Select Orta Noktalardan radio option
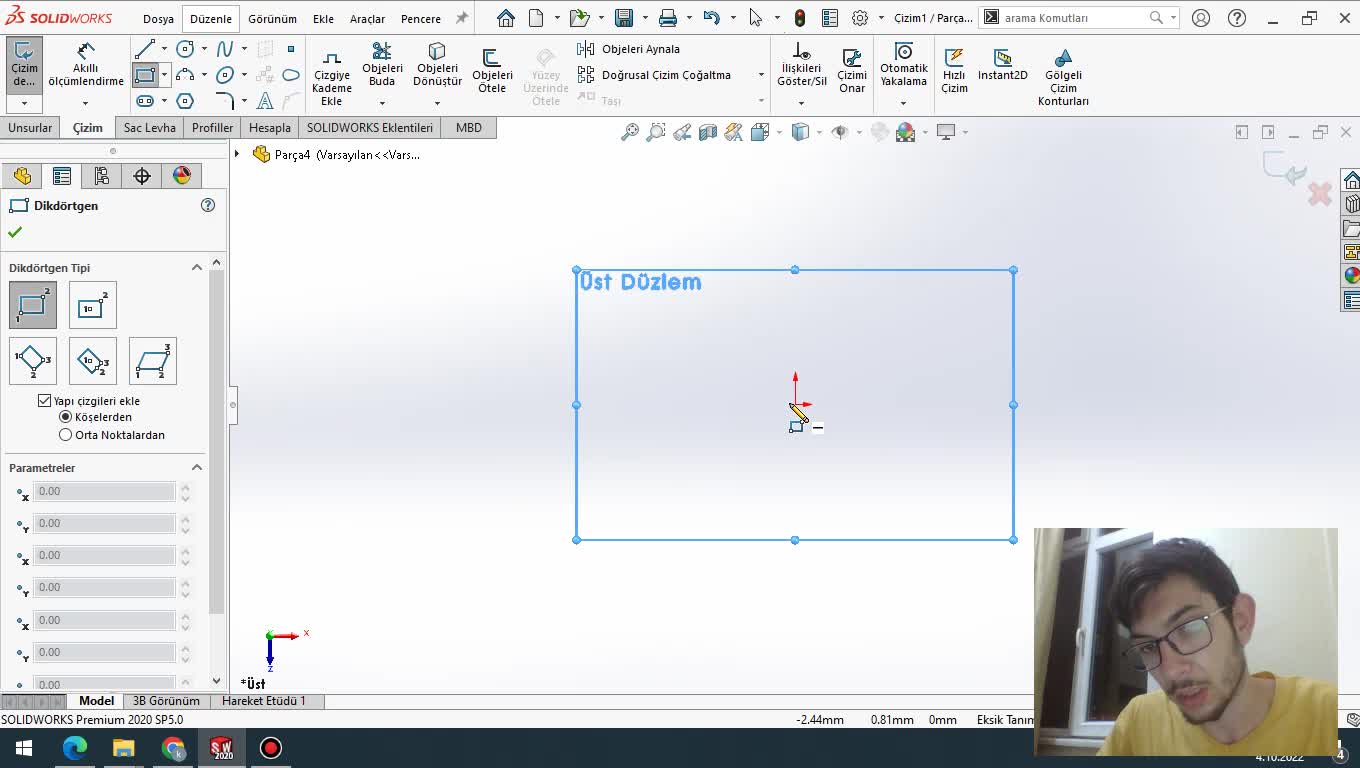Image resolution: width=1360 pixels, height=768 pixels. tap(66, 435)
